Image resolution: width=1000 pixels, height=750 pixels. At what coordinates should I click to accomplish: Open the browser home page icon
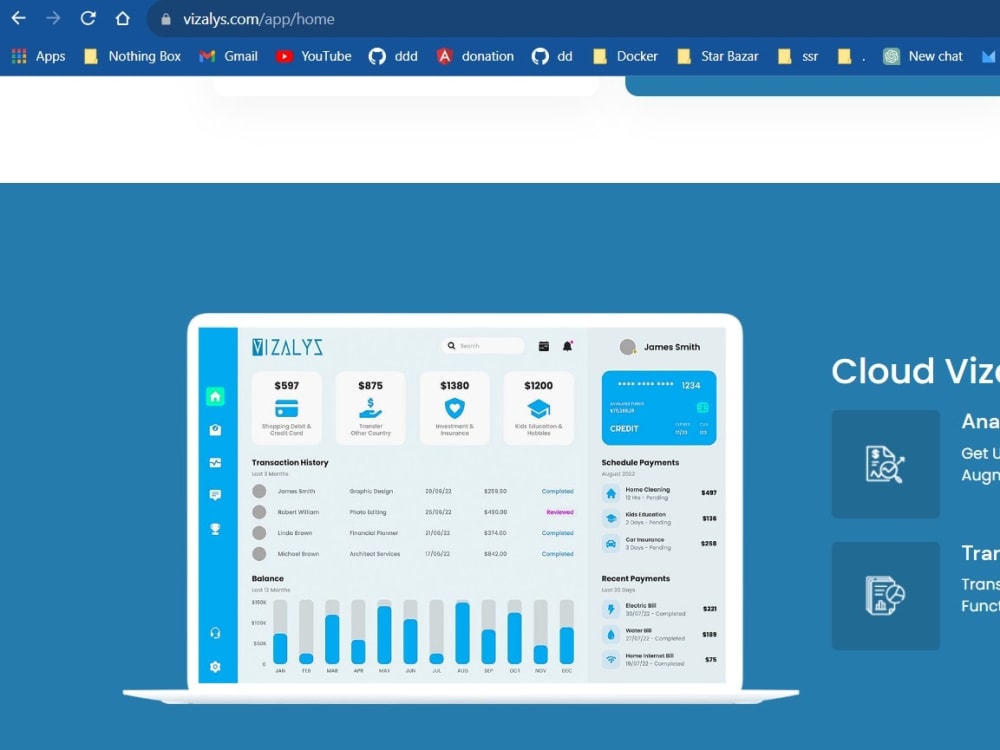122,18
